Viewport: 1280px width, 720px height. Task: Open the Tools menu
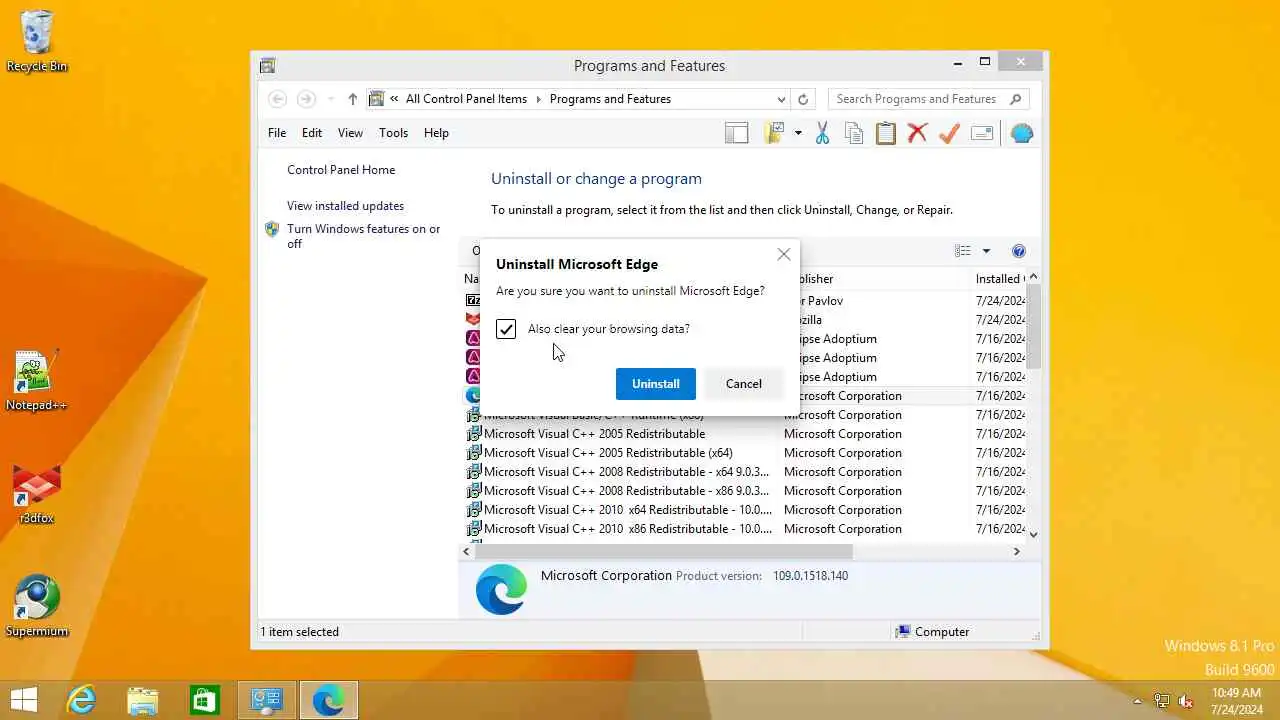(393, 133)
